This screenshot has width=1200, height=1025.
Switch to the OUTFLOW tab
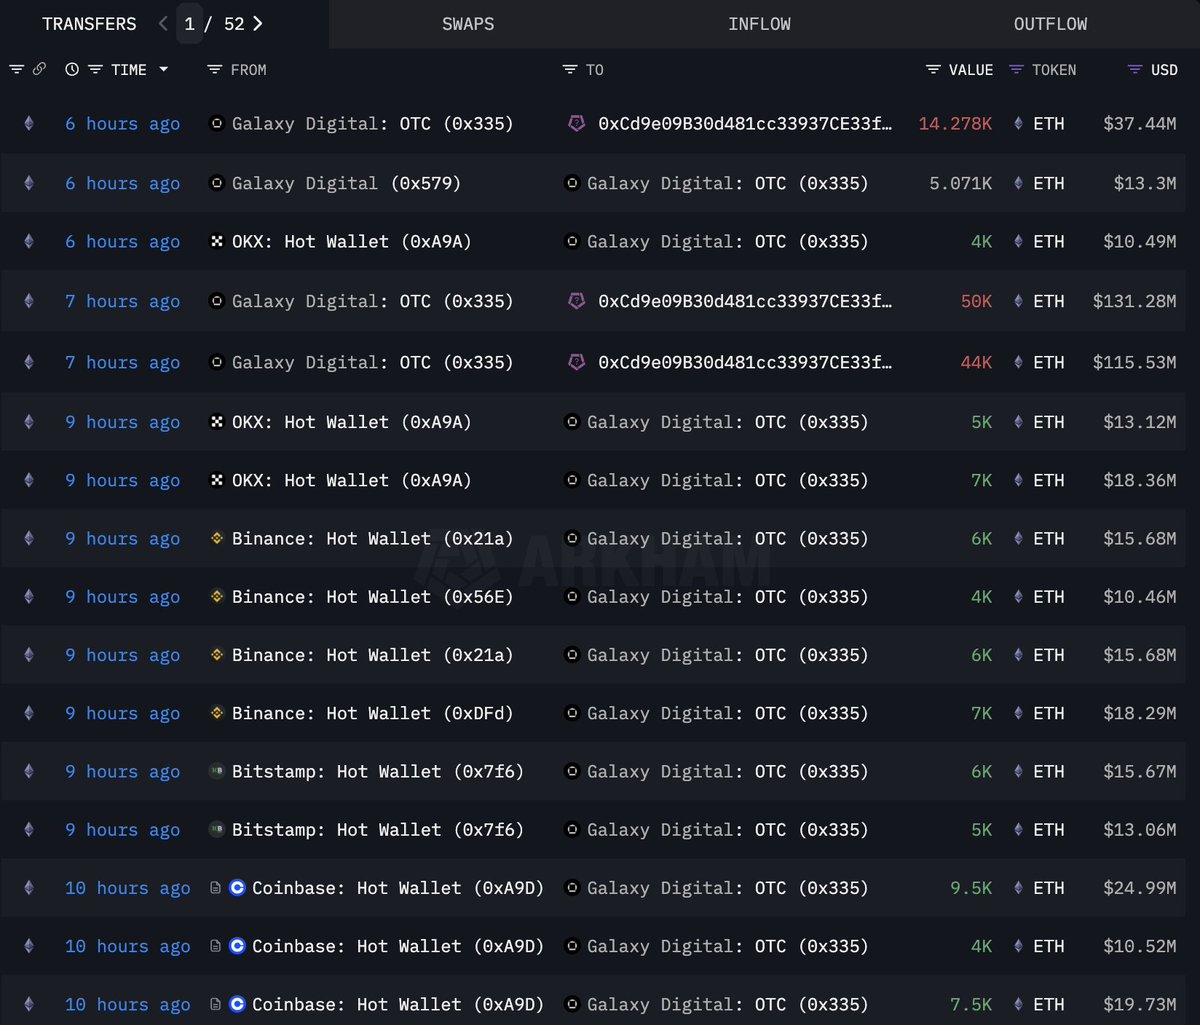point(1050,24)
